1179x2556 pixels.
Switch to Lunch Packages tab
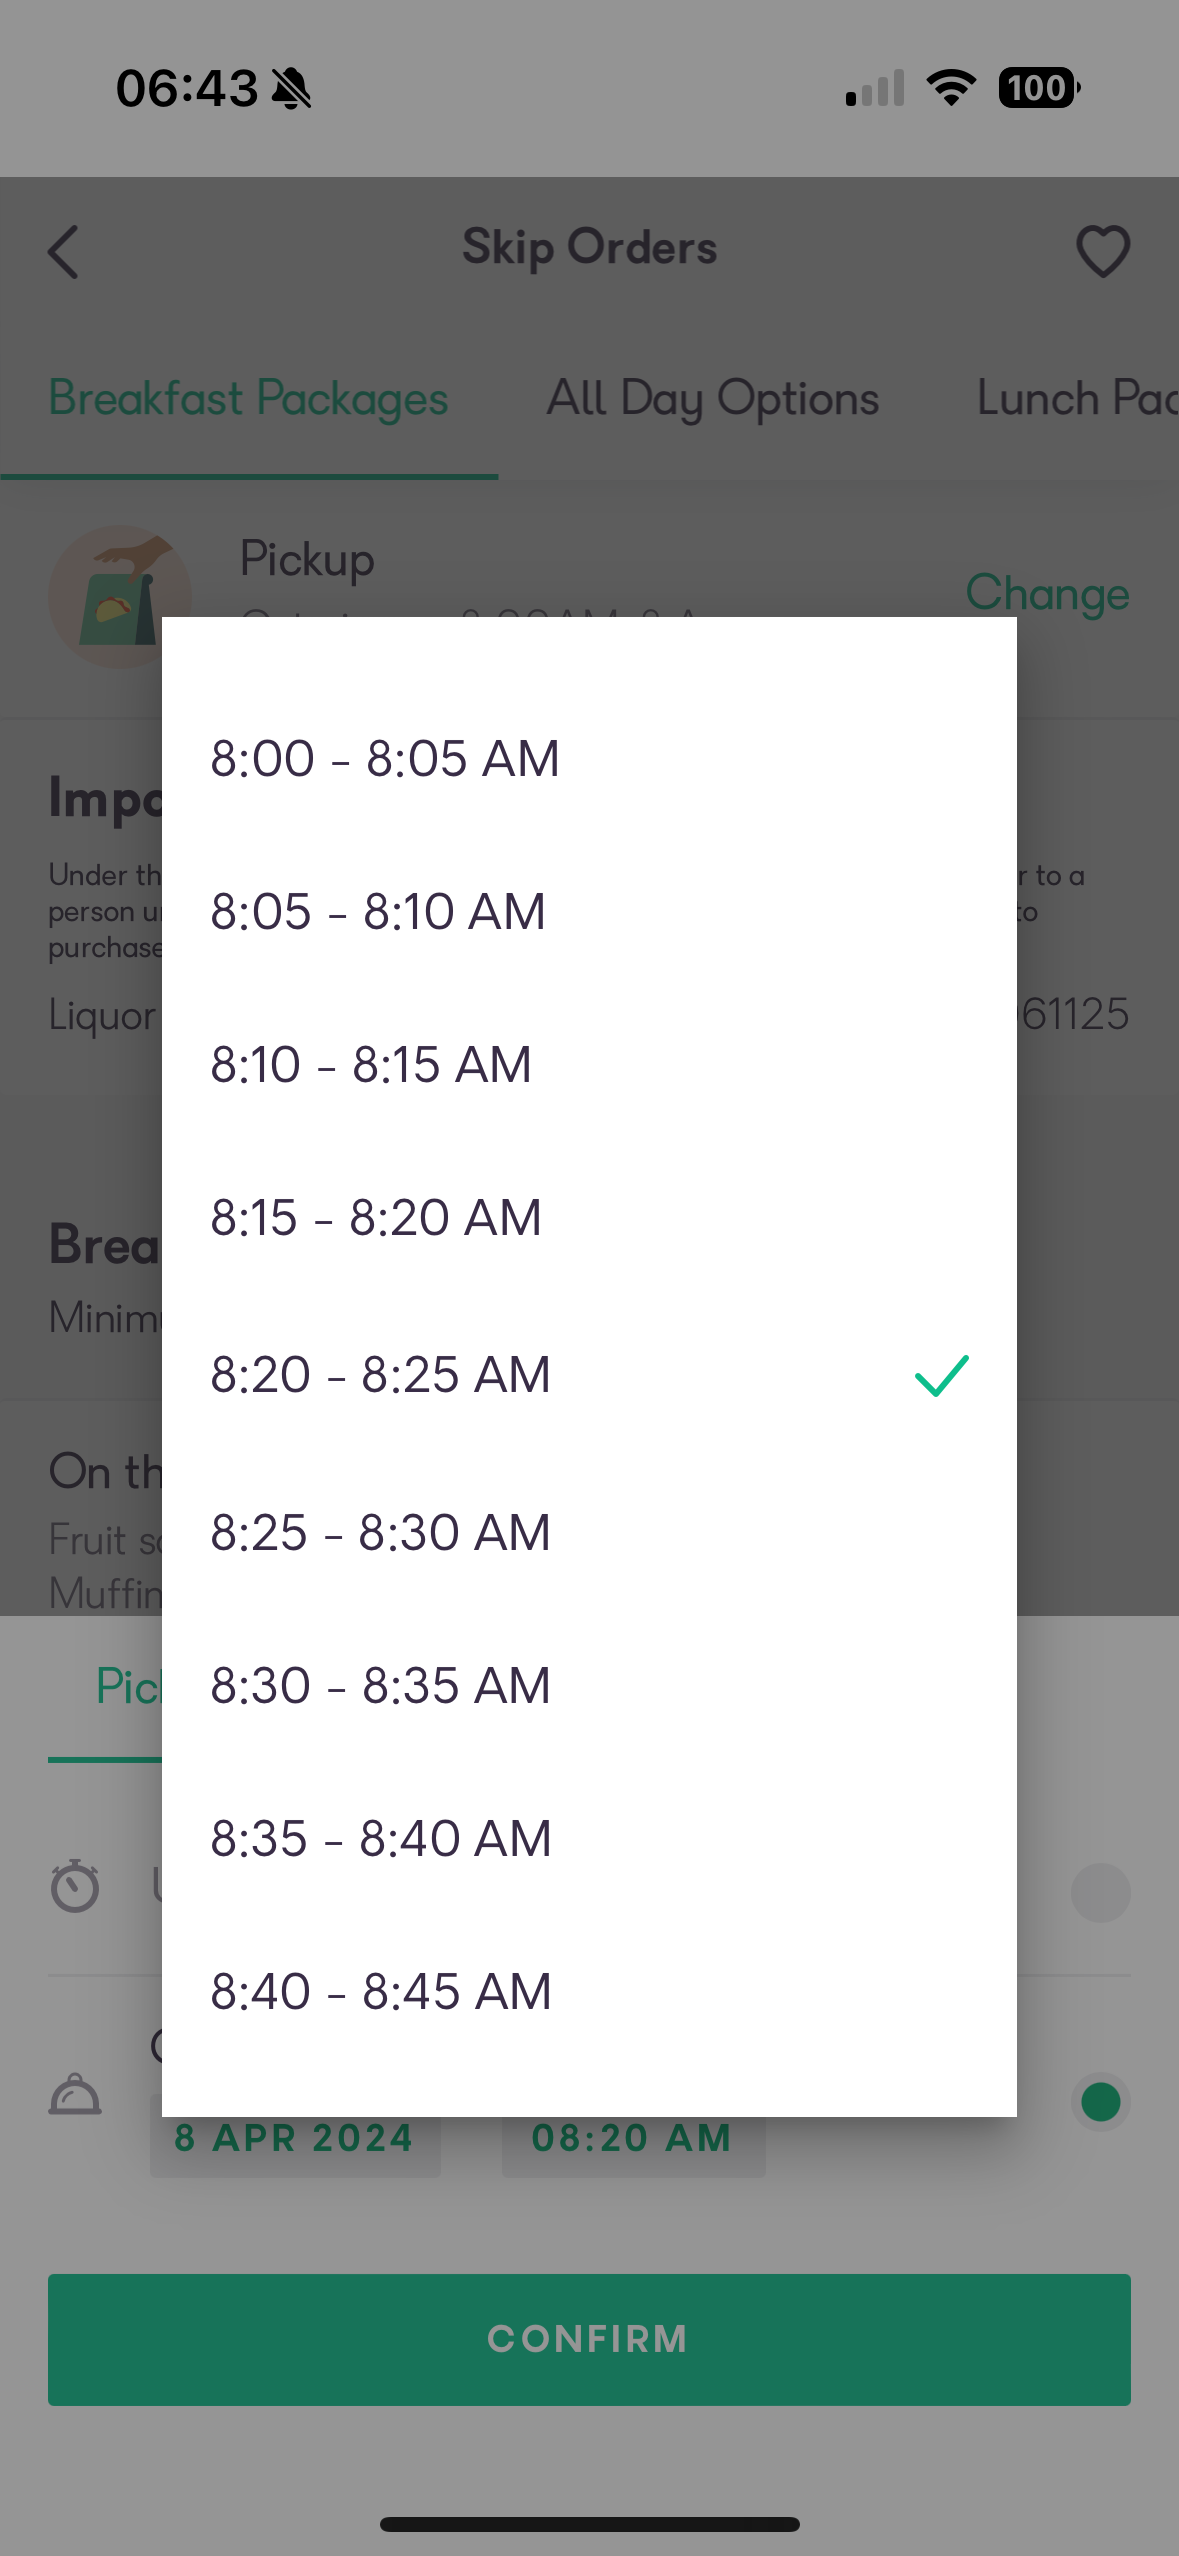point(1077,398)
